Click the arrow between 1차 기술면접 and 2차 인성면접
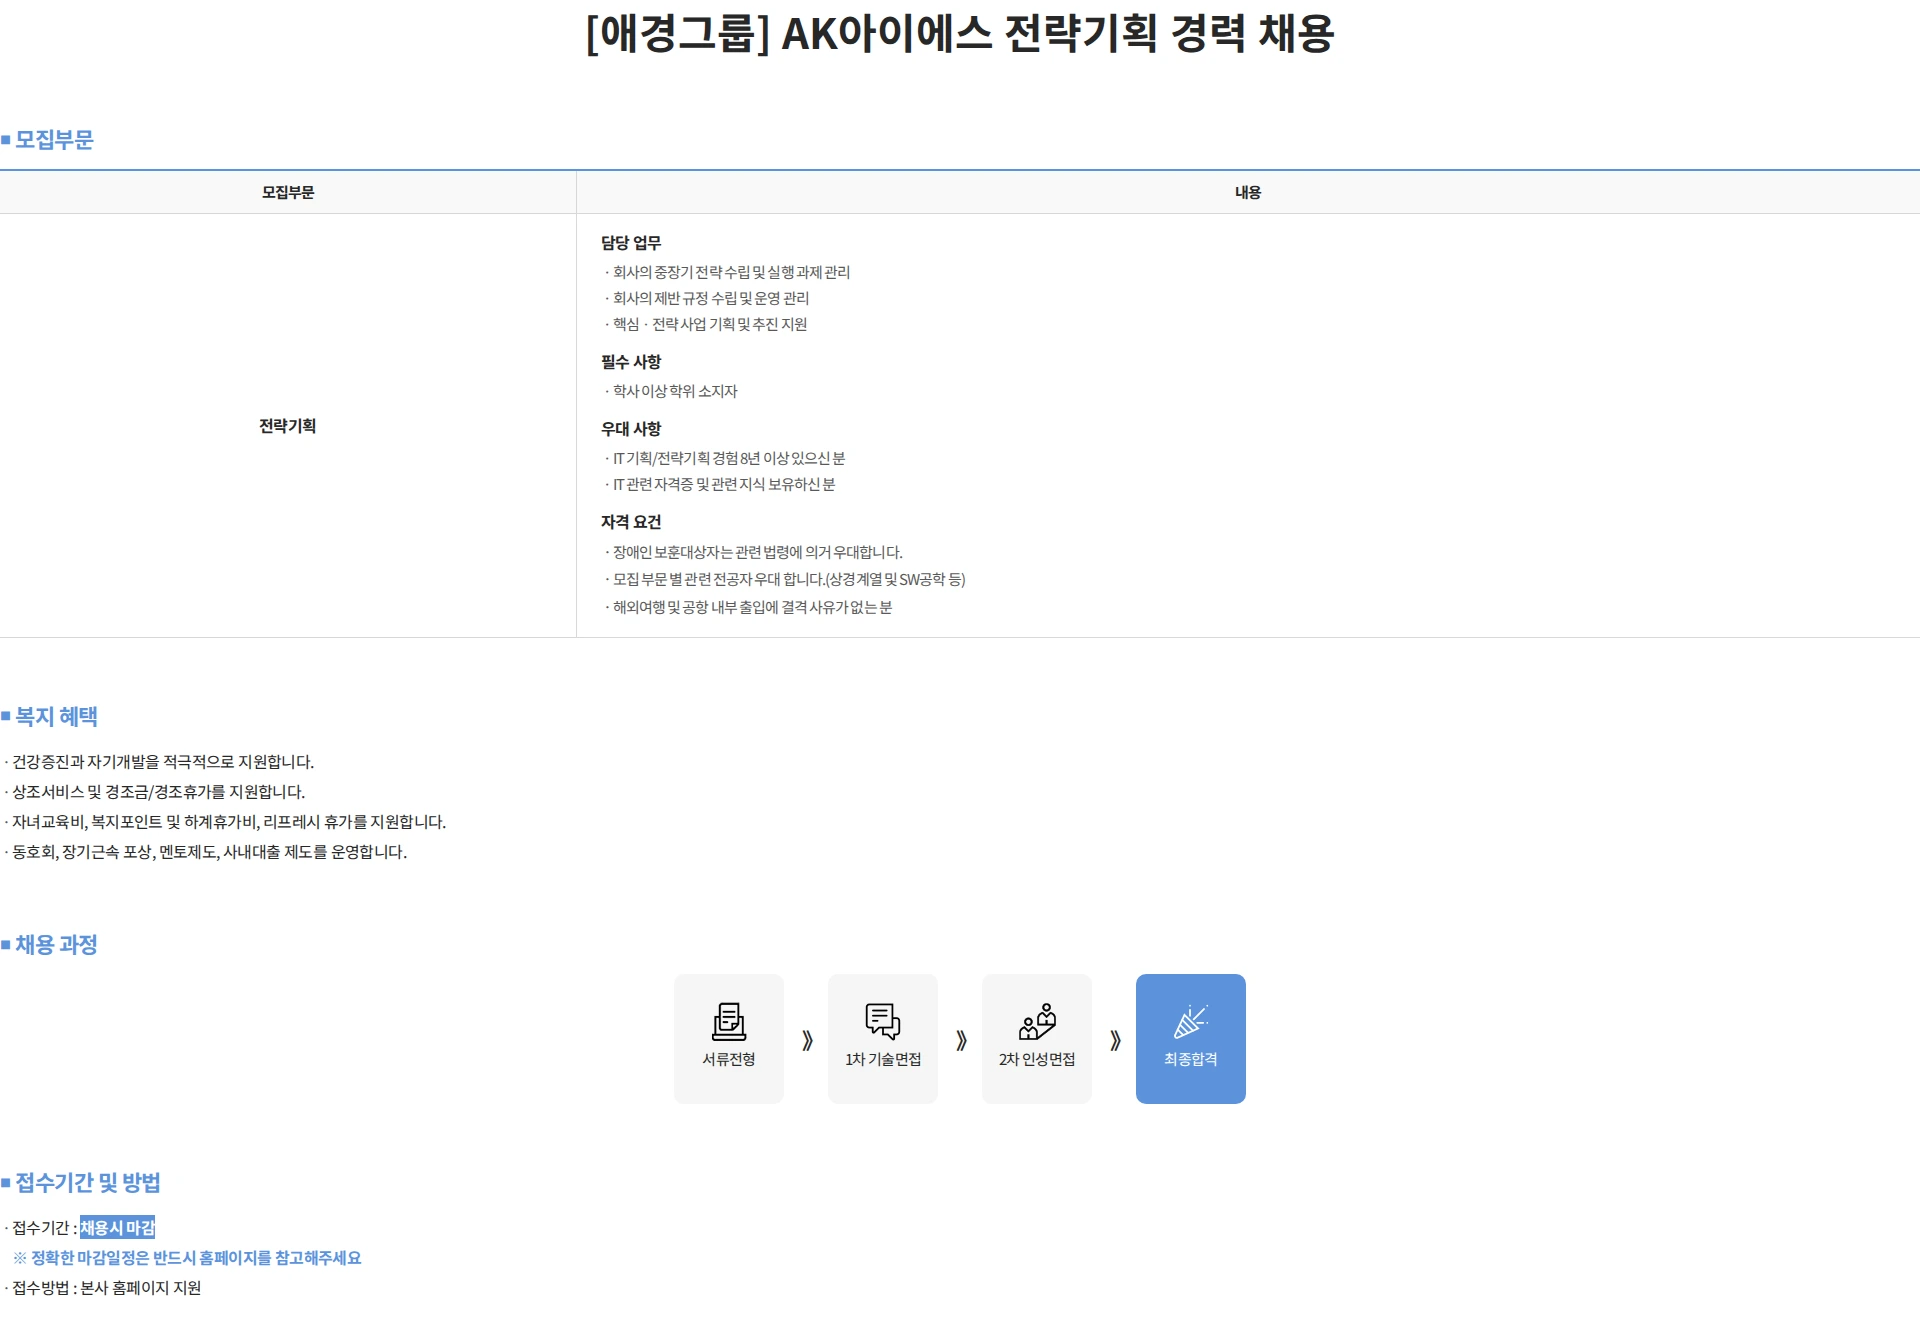1920x1322 pixels. 961,1040
